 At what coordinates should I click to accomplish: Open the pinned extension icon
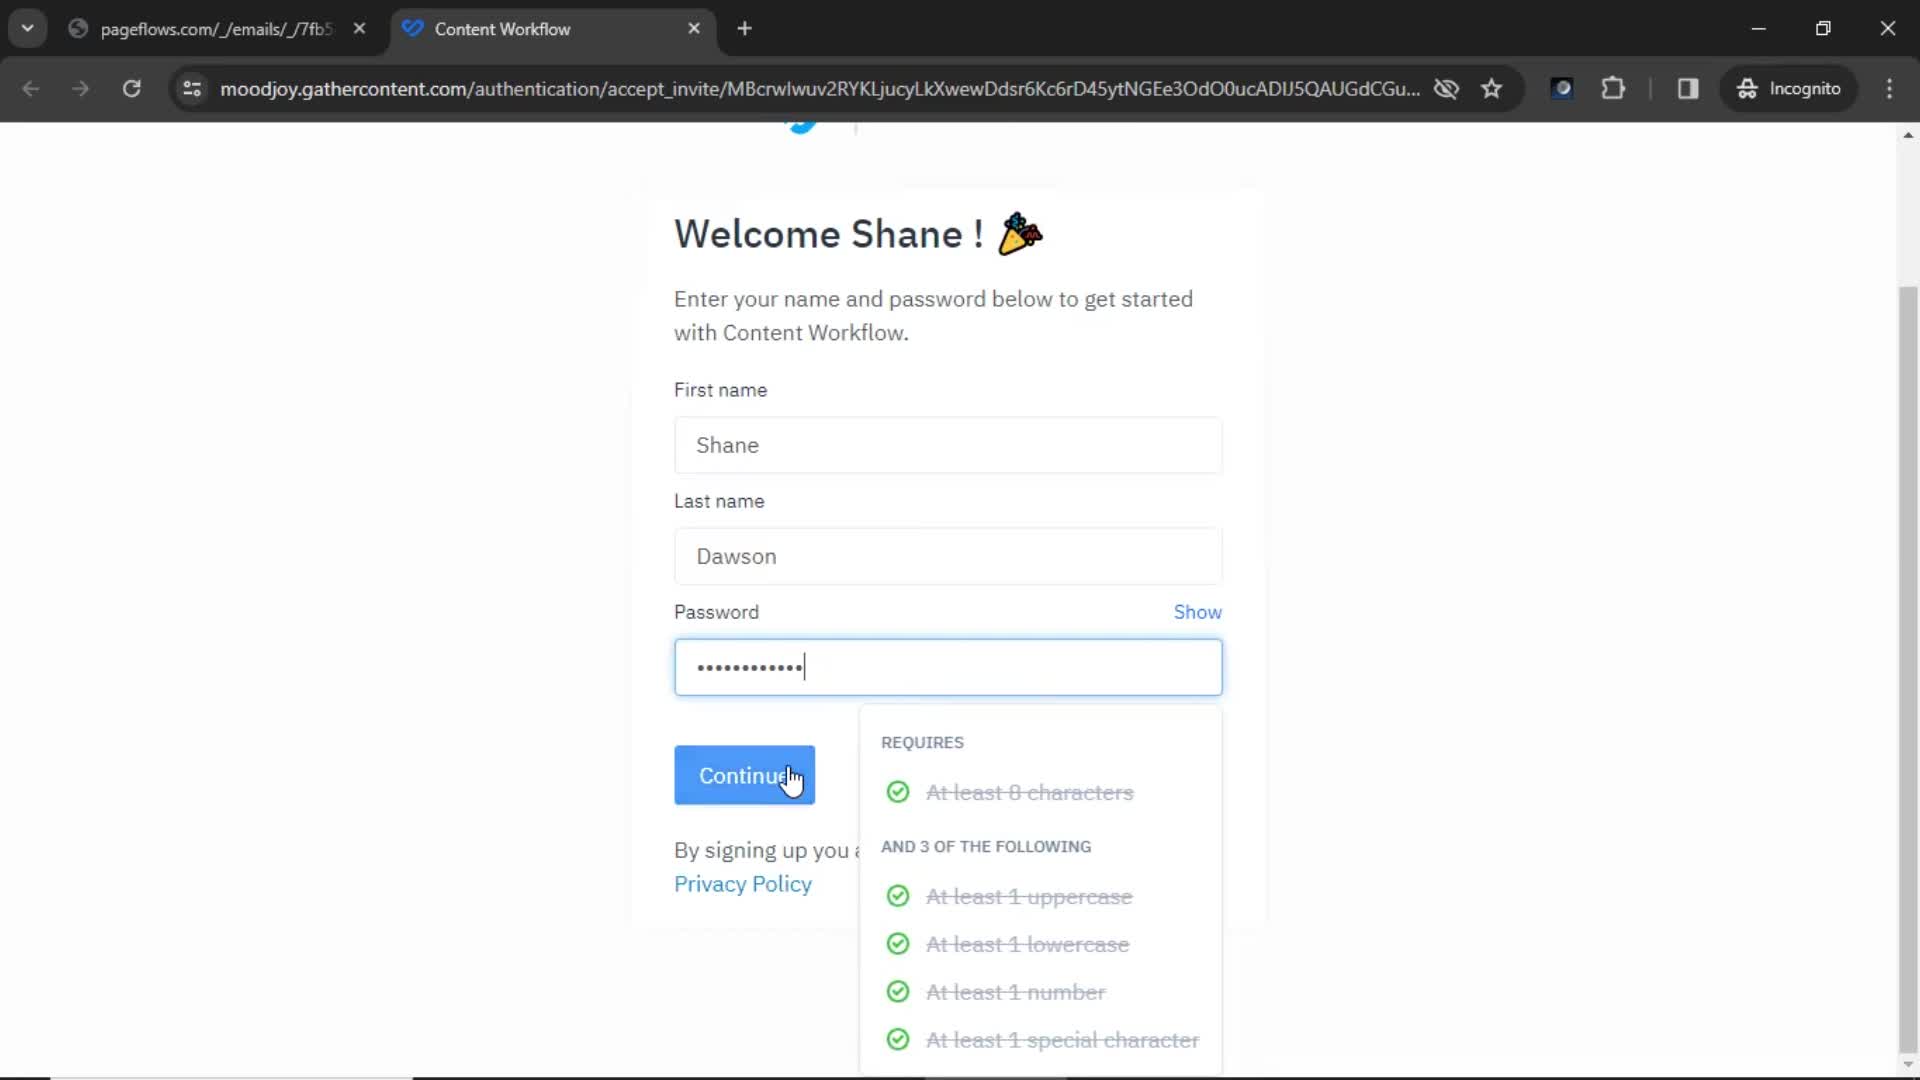click(1562, 89)
